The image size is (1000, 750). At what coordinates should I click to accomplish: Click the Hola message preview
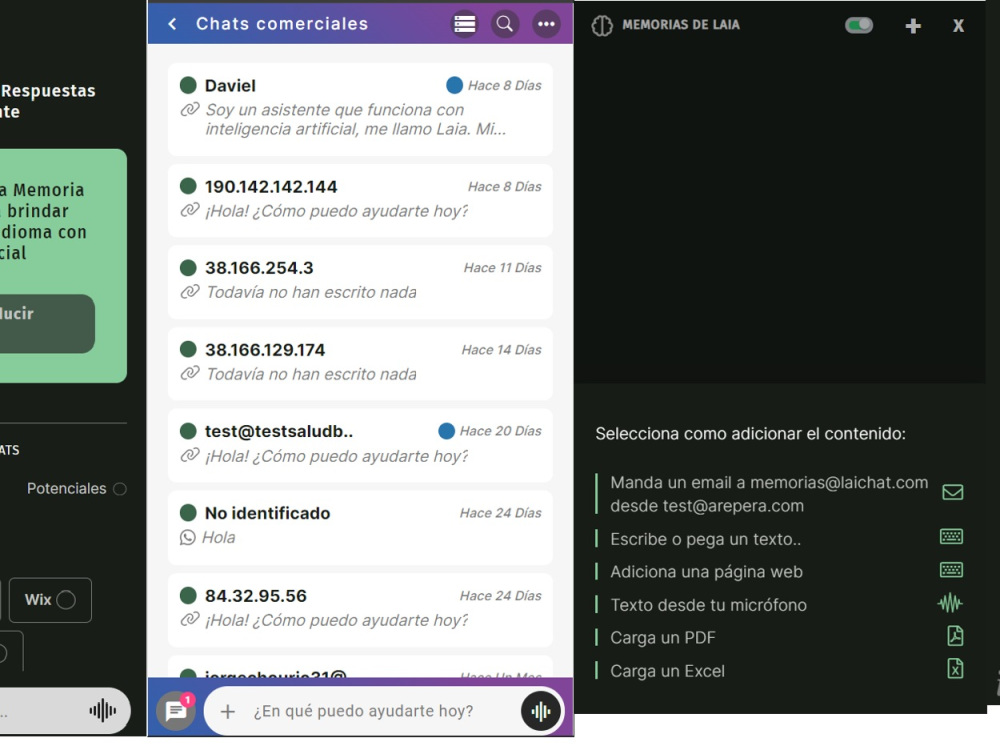point(219,538)
